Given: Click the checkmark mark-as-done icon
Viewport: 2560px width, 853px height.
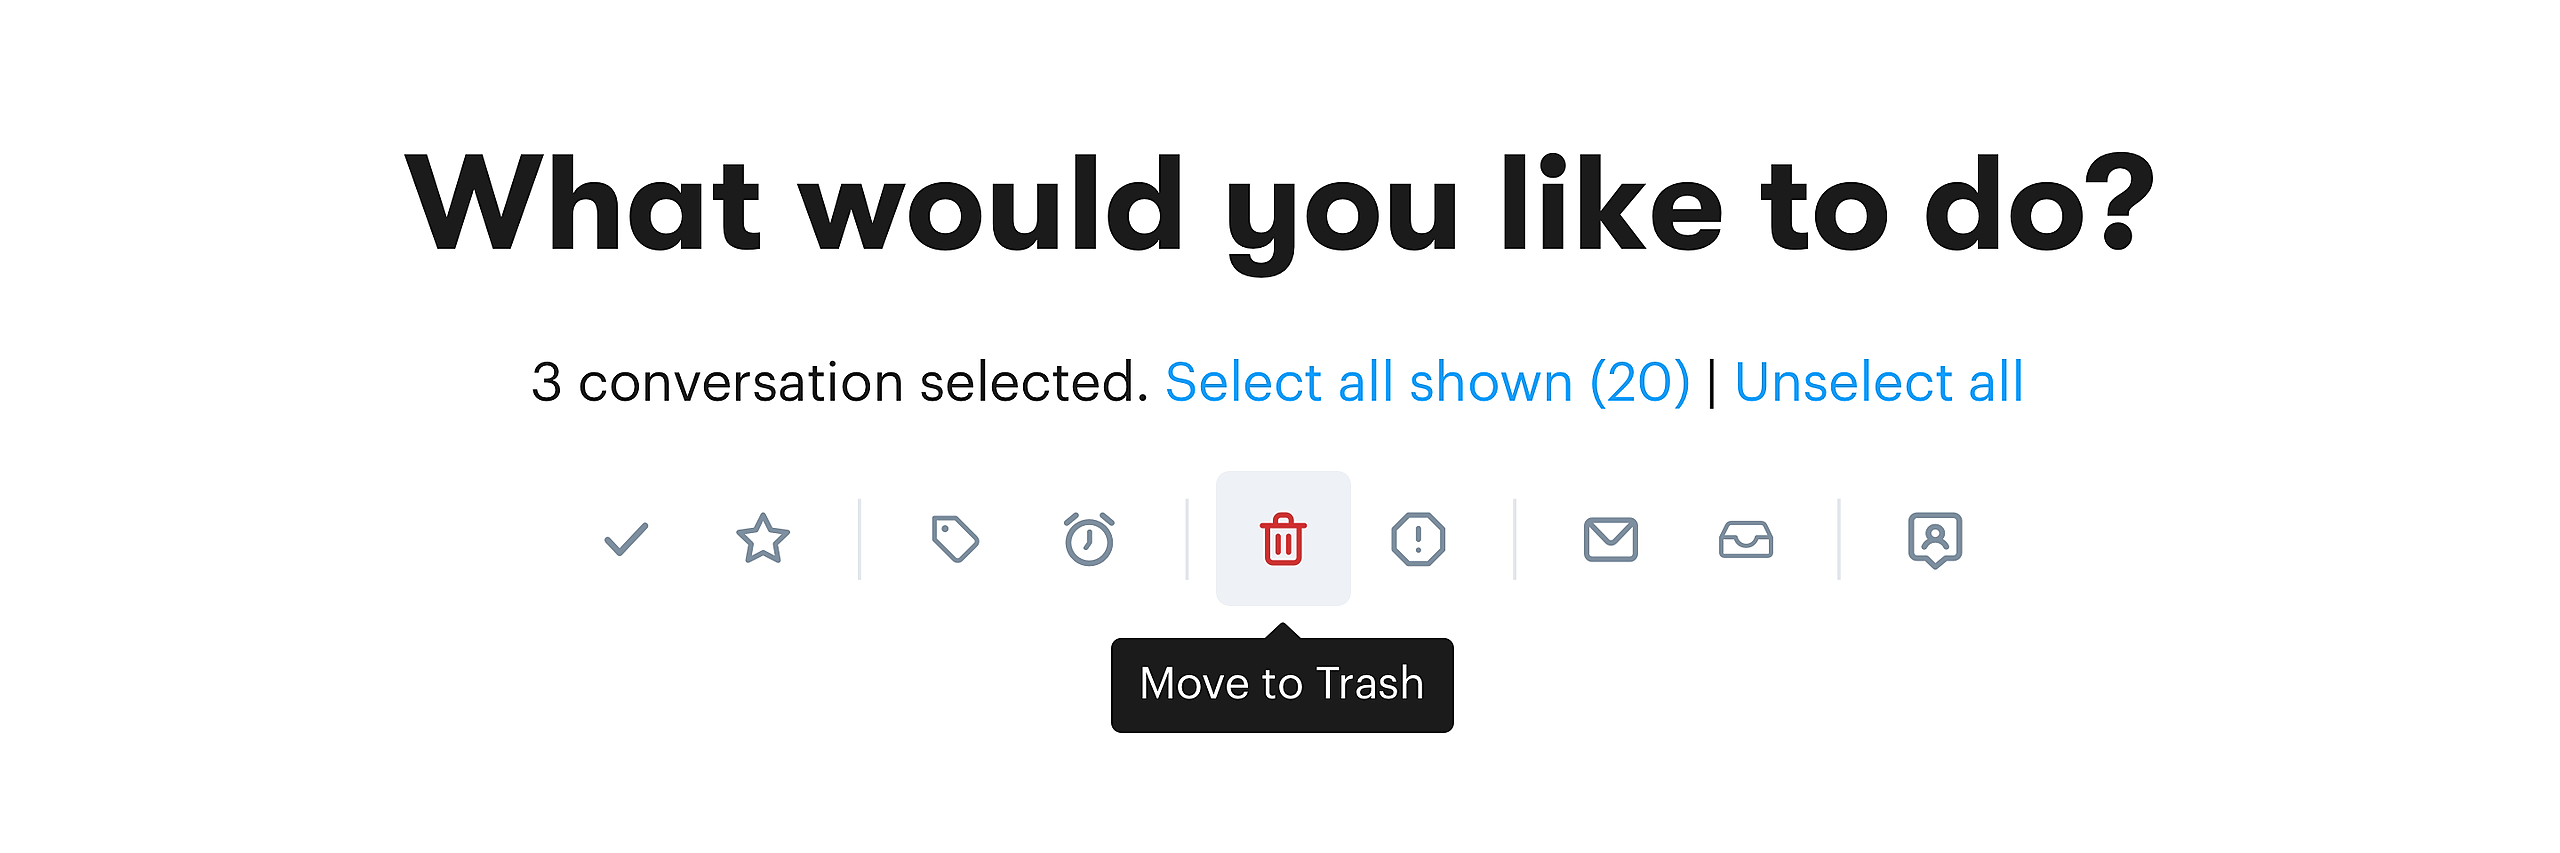Looking at the screenshot, I should tap(626, 540).
